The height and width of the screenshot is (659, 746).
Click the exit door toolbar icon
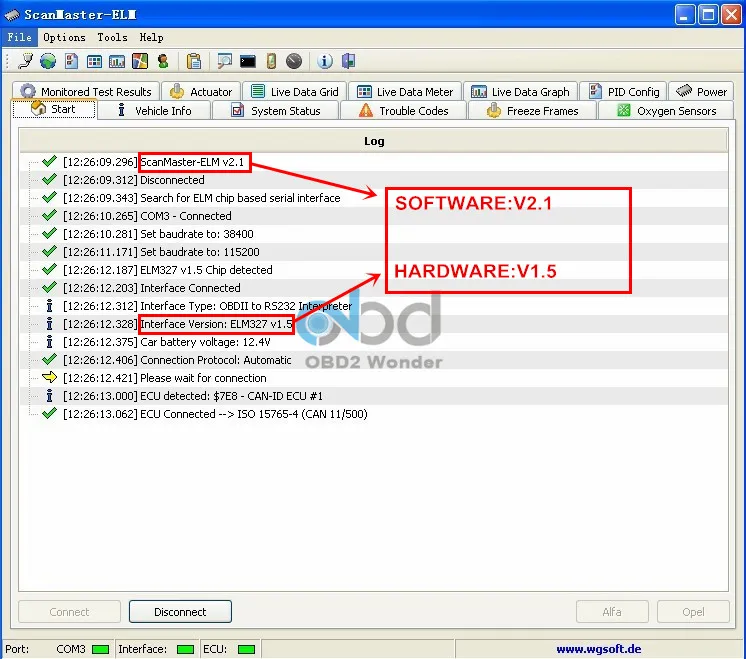pos(349,61)
